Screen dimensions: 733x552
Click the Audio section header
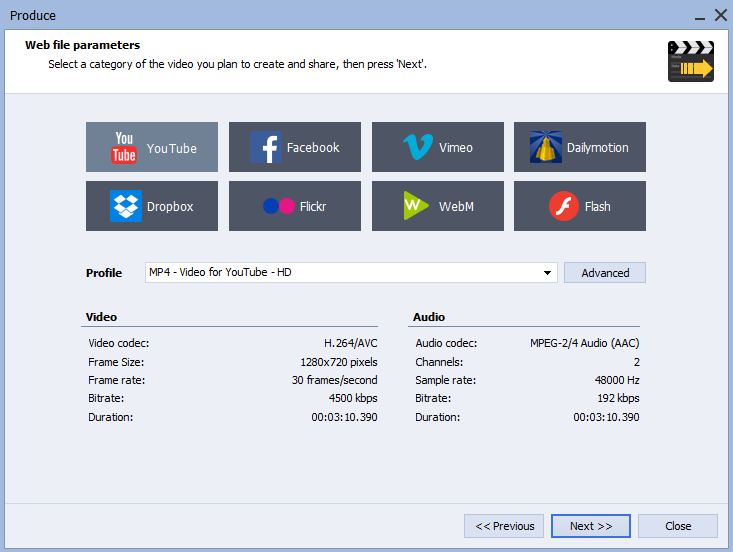coord(429,317)
